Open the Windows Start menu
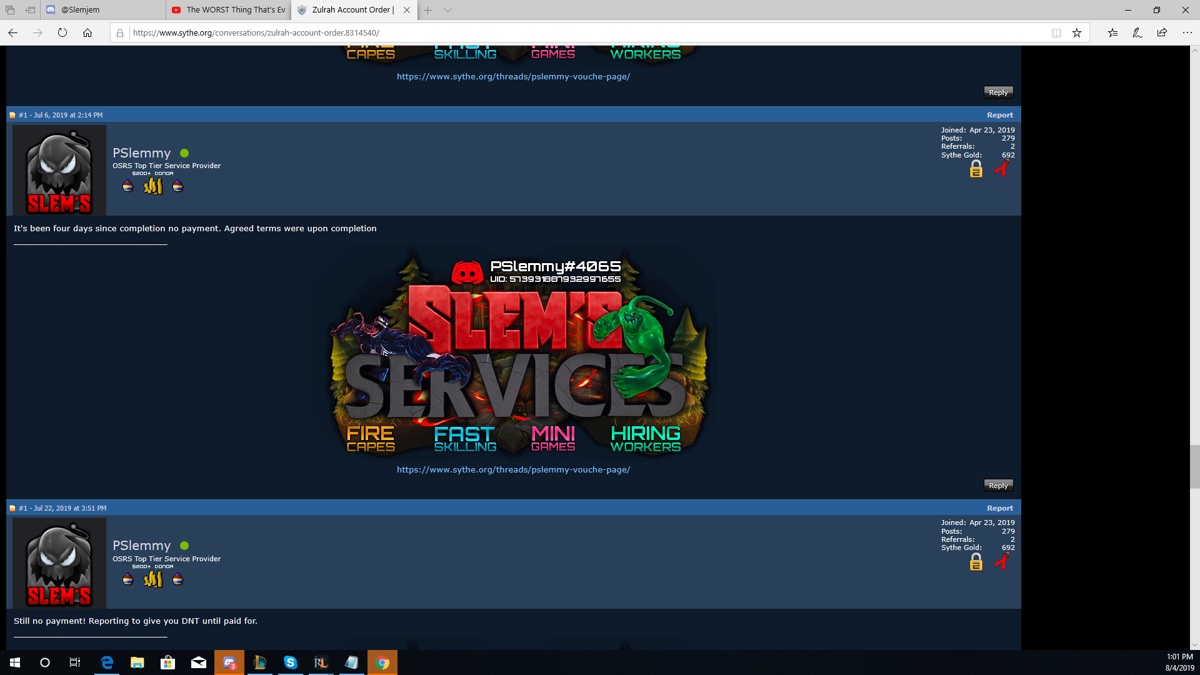This screenshot has width=1200, height=675. click(x=15, y=662)
